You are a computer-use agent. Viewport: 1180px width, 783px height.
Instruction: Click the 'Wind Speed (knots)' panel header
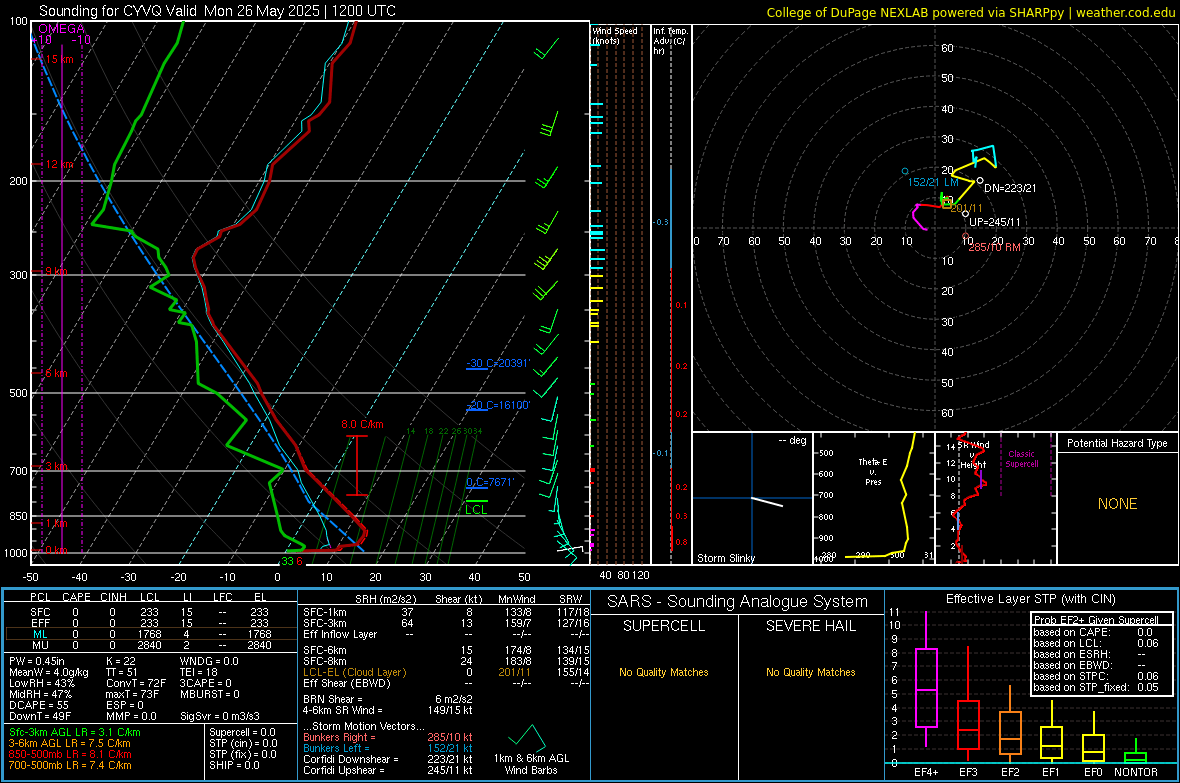pyautogui.click(x=615, y=35)
